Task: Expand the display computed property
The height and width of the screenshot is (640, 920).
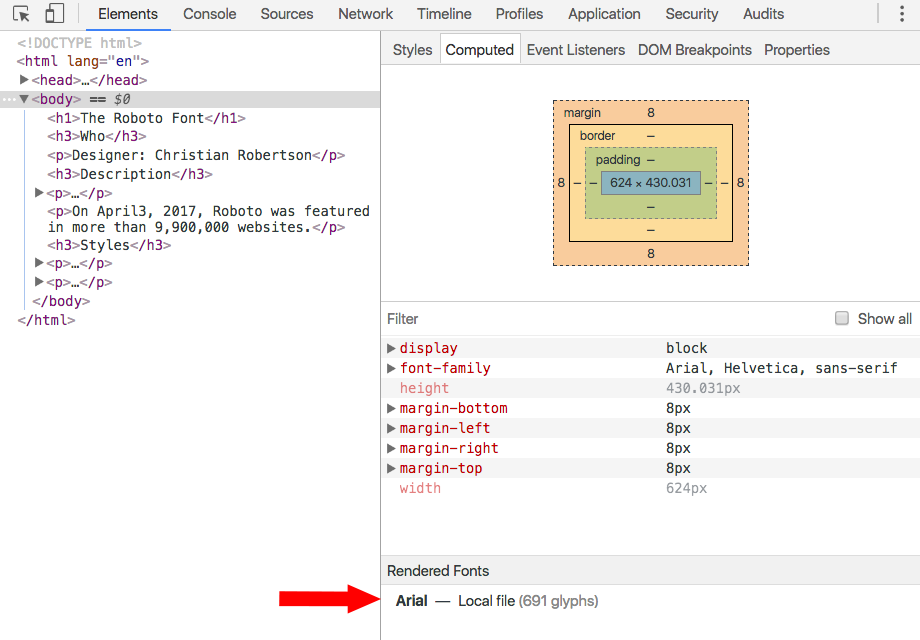Action: point(391,348)
